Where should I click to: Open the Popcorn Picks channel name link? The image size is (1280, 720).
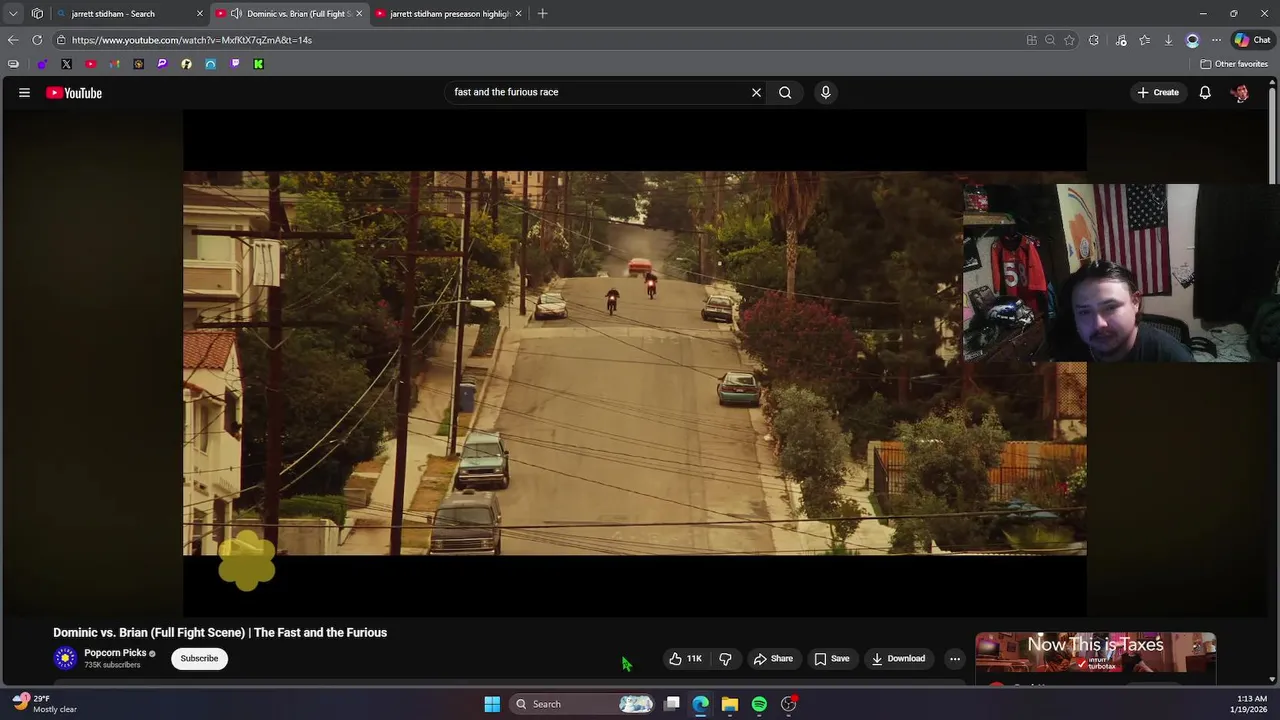coord(115,652)
